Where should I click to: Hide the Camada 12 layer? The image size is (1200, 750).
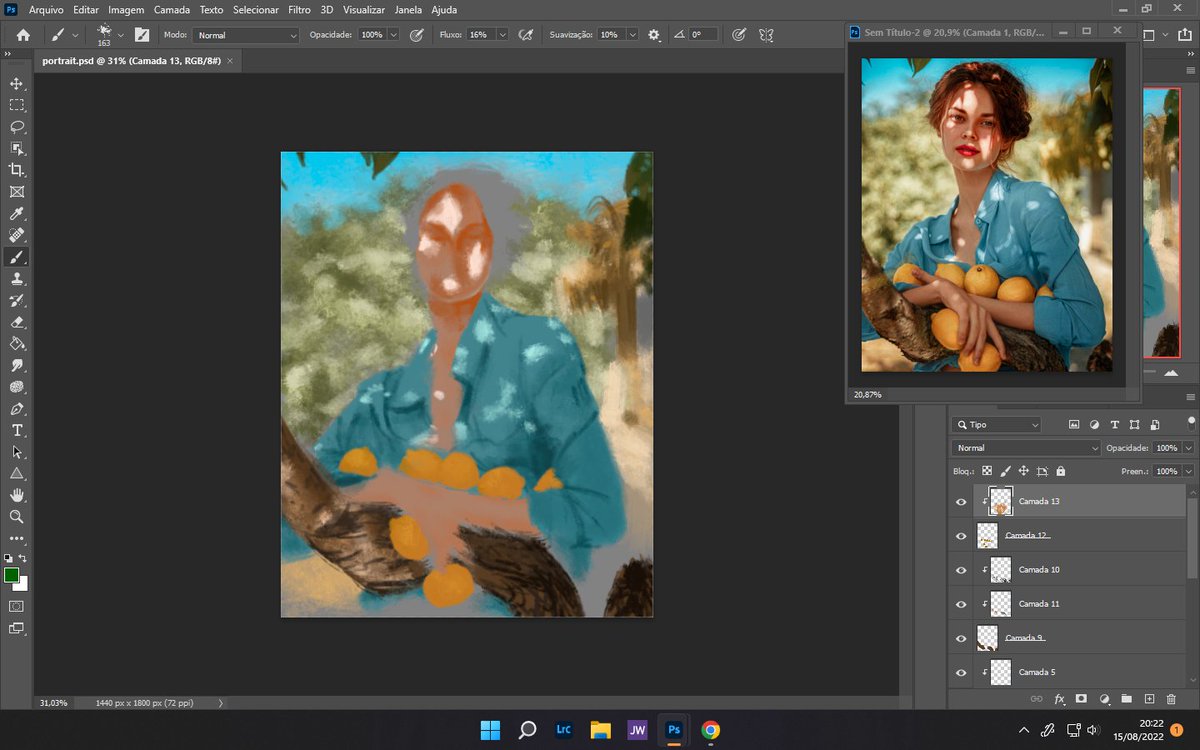coord(960,535)
